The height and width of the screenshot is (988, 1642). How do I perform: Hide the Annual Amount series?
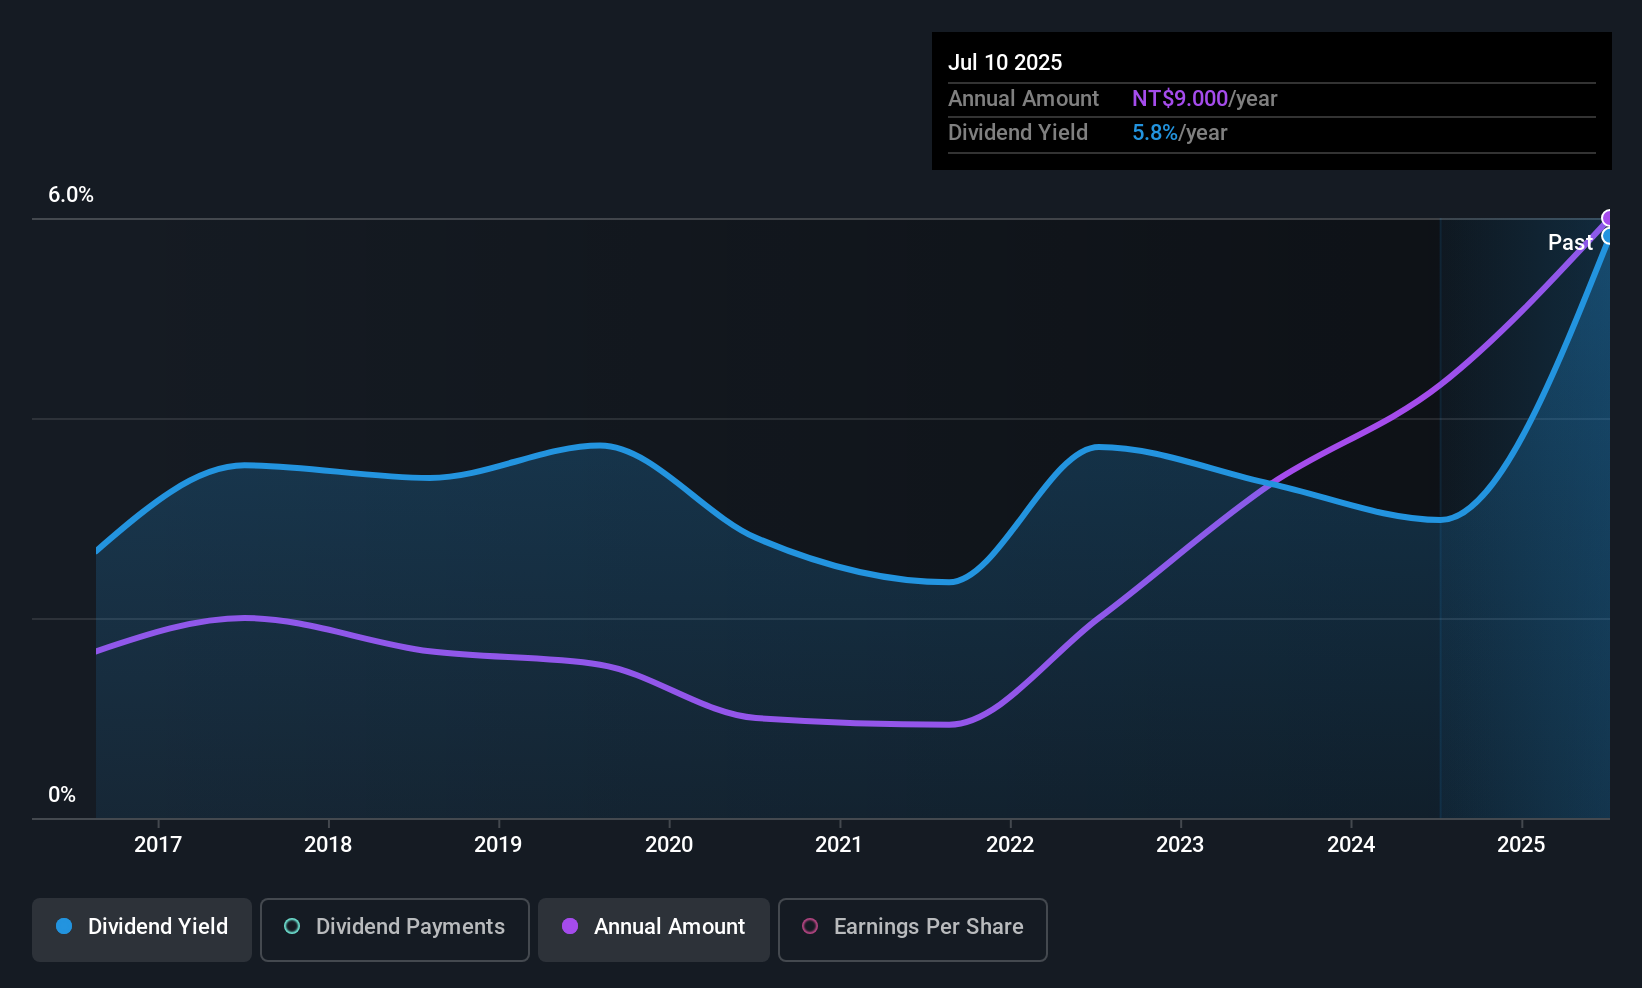tap(654, 929)
